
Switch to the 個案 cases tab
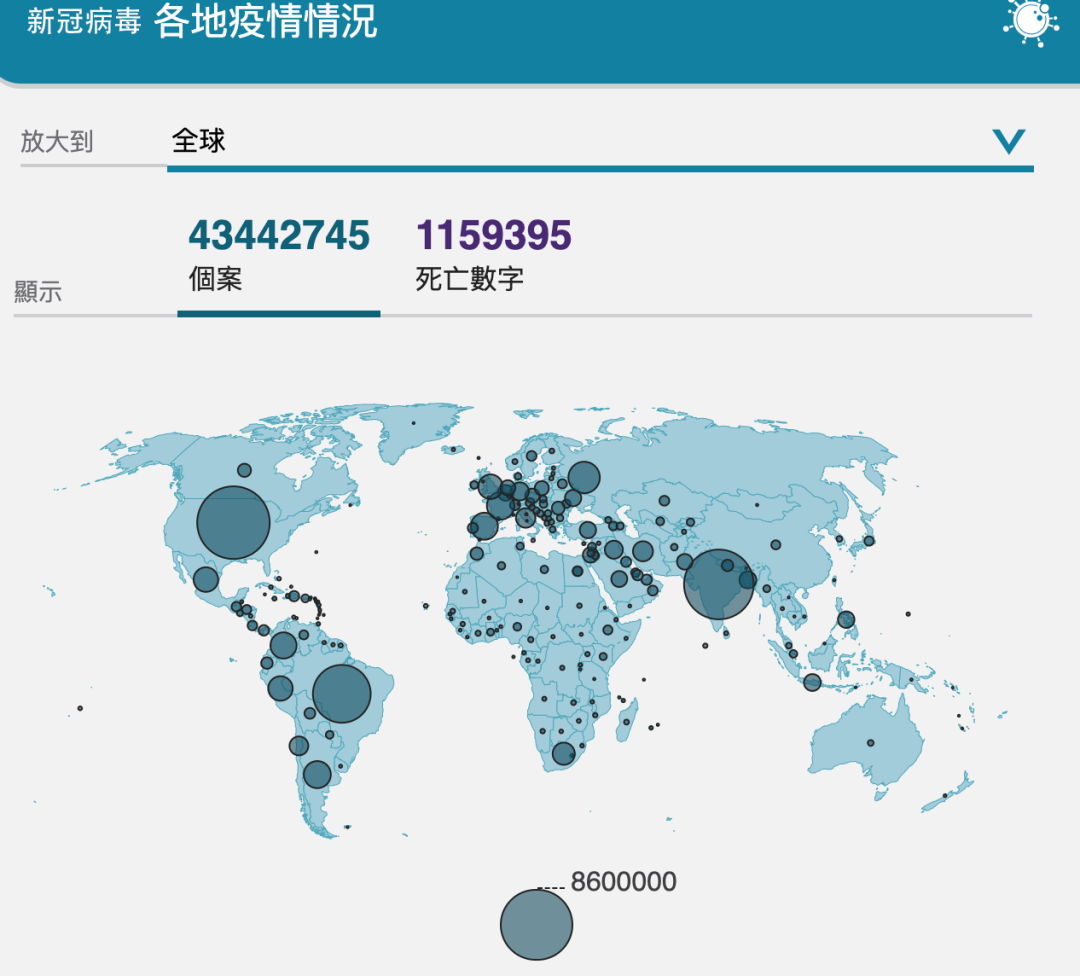click(215, 278)
